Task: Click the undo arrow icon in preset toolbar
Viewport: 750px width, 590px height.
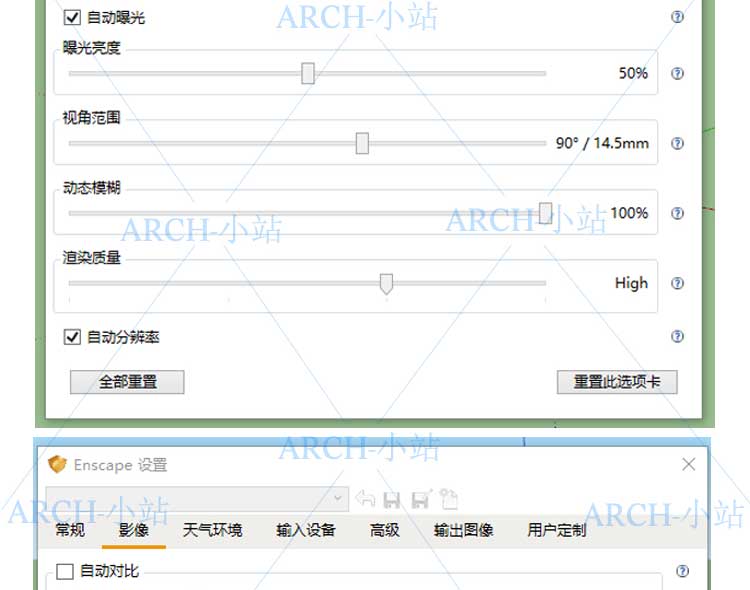Action: click(365, 499)
